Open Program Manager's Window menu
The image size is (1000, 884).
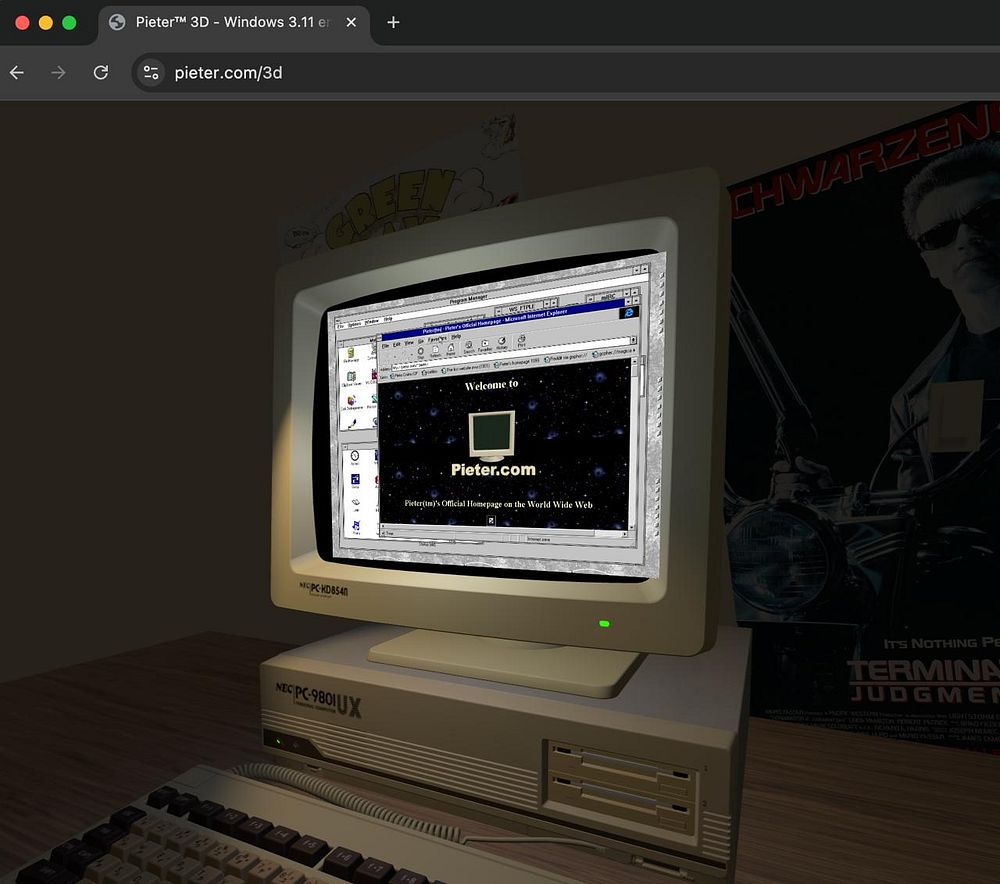pos(372,321)
